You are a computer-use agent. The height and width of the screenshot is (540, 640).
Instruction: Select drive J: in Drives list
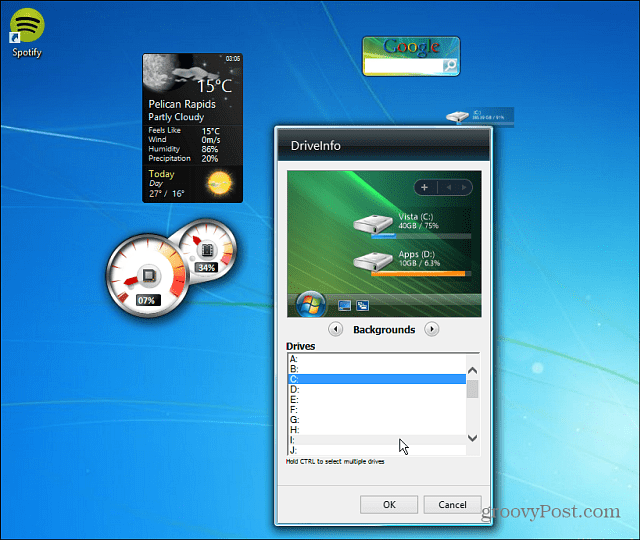tap(377, 450)
